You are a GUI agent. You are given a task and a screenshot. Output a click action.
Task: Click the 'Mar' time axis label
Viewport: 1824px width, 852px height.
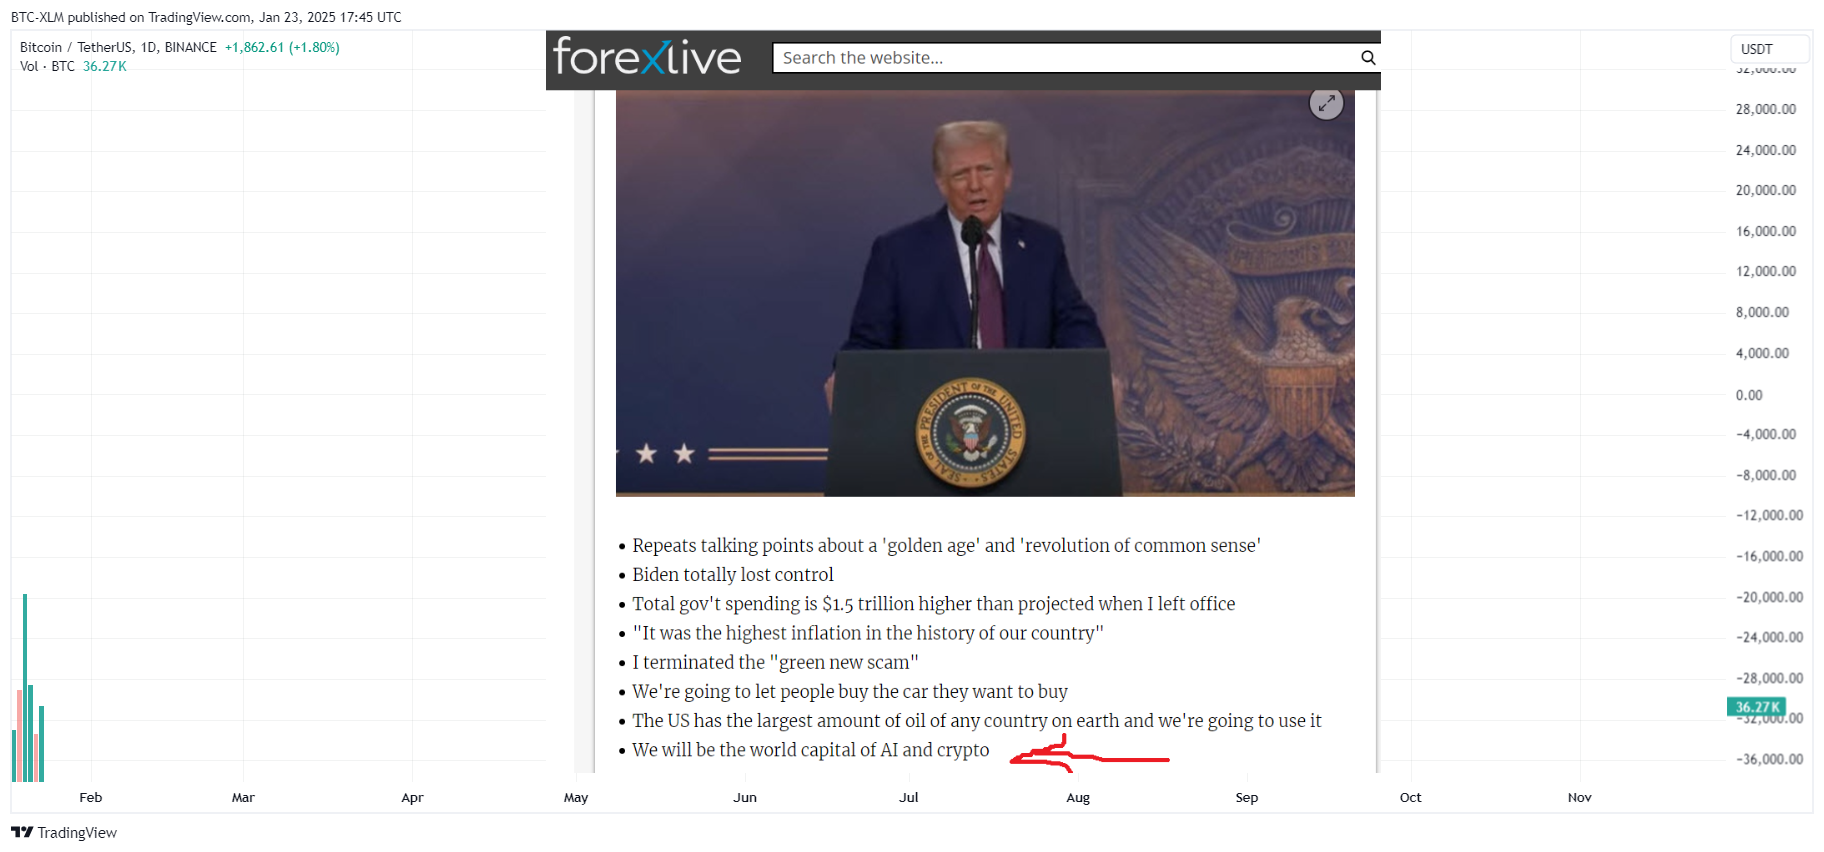pyautogui.click(x=243, y=797)
